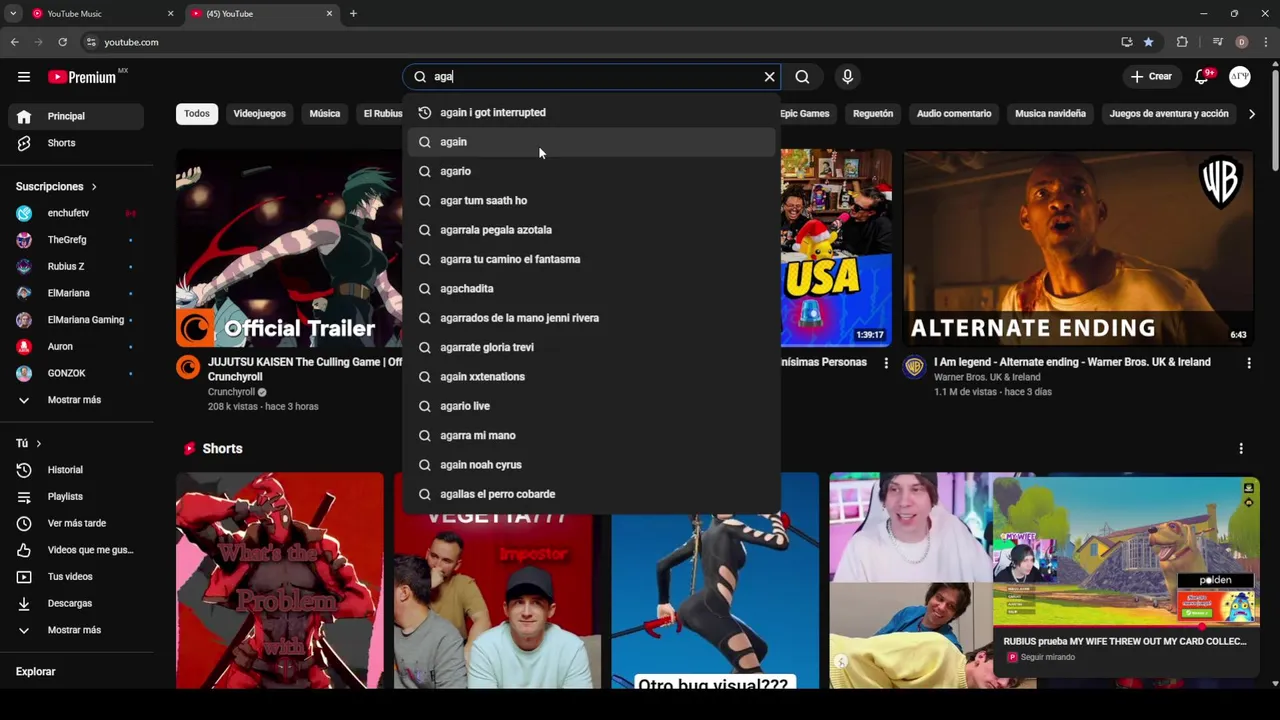
Task: Go back with the browser back arrow
Action: [14, 42]
